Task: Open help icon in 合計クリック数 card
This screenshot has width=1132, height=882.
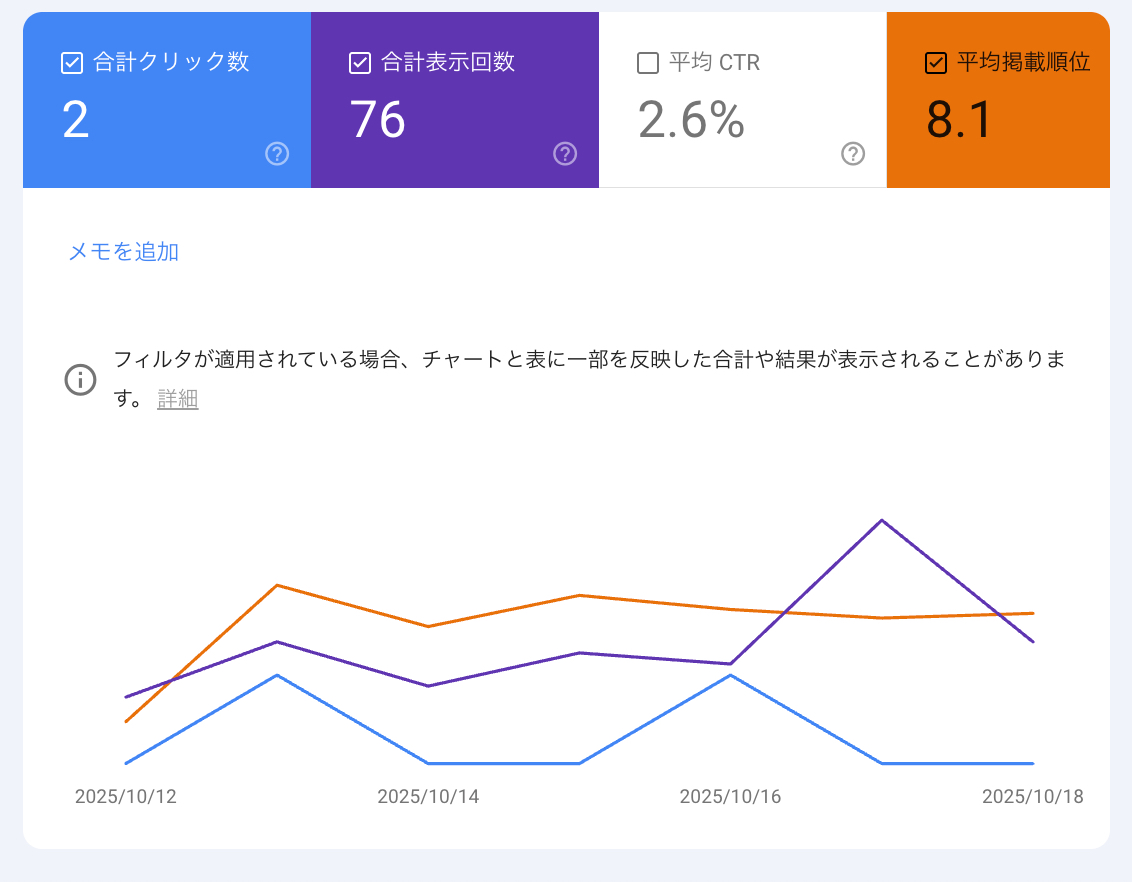Action: 277,153
